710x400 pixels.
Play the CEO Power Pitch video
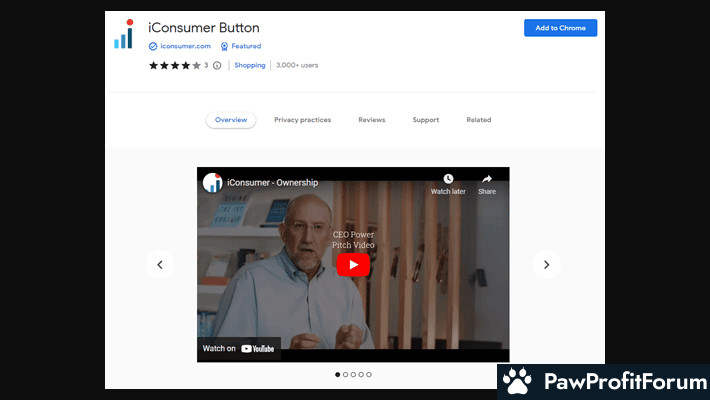pos(352,264)
